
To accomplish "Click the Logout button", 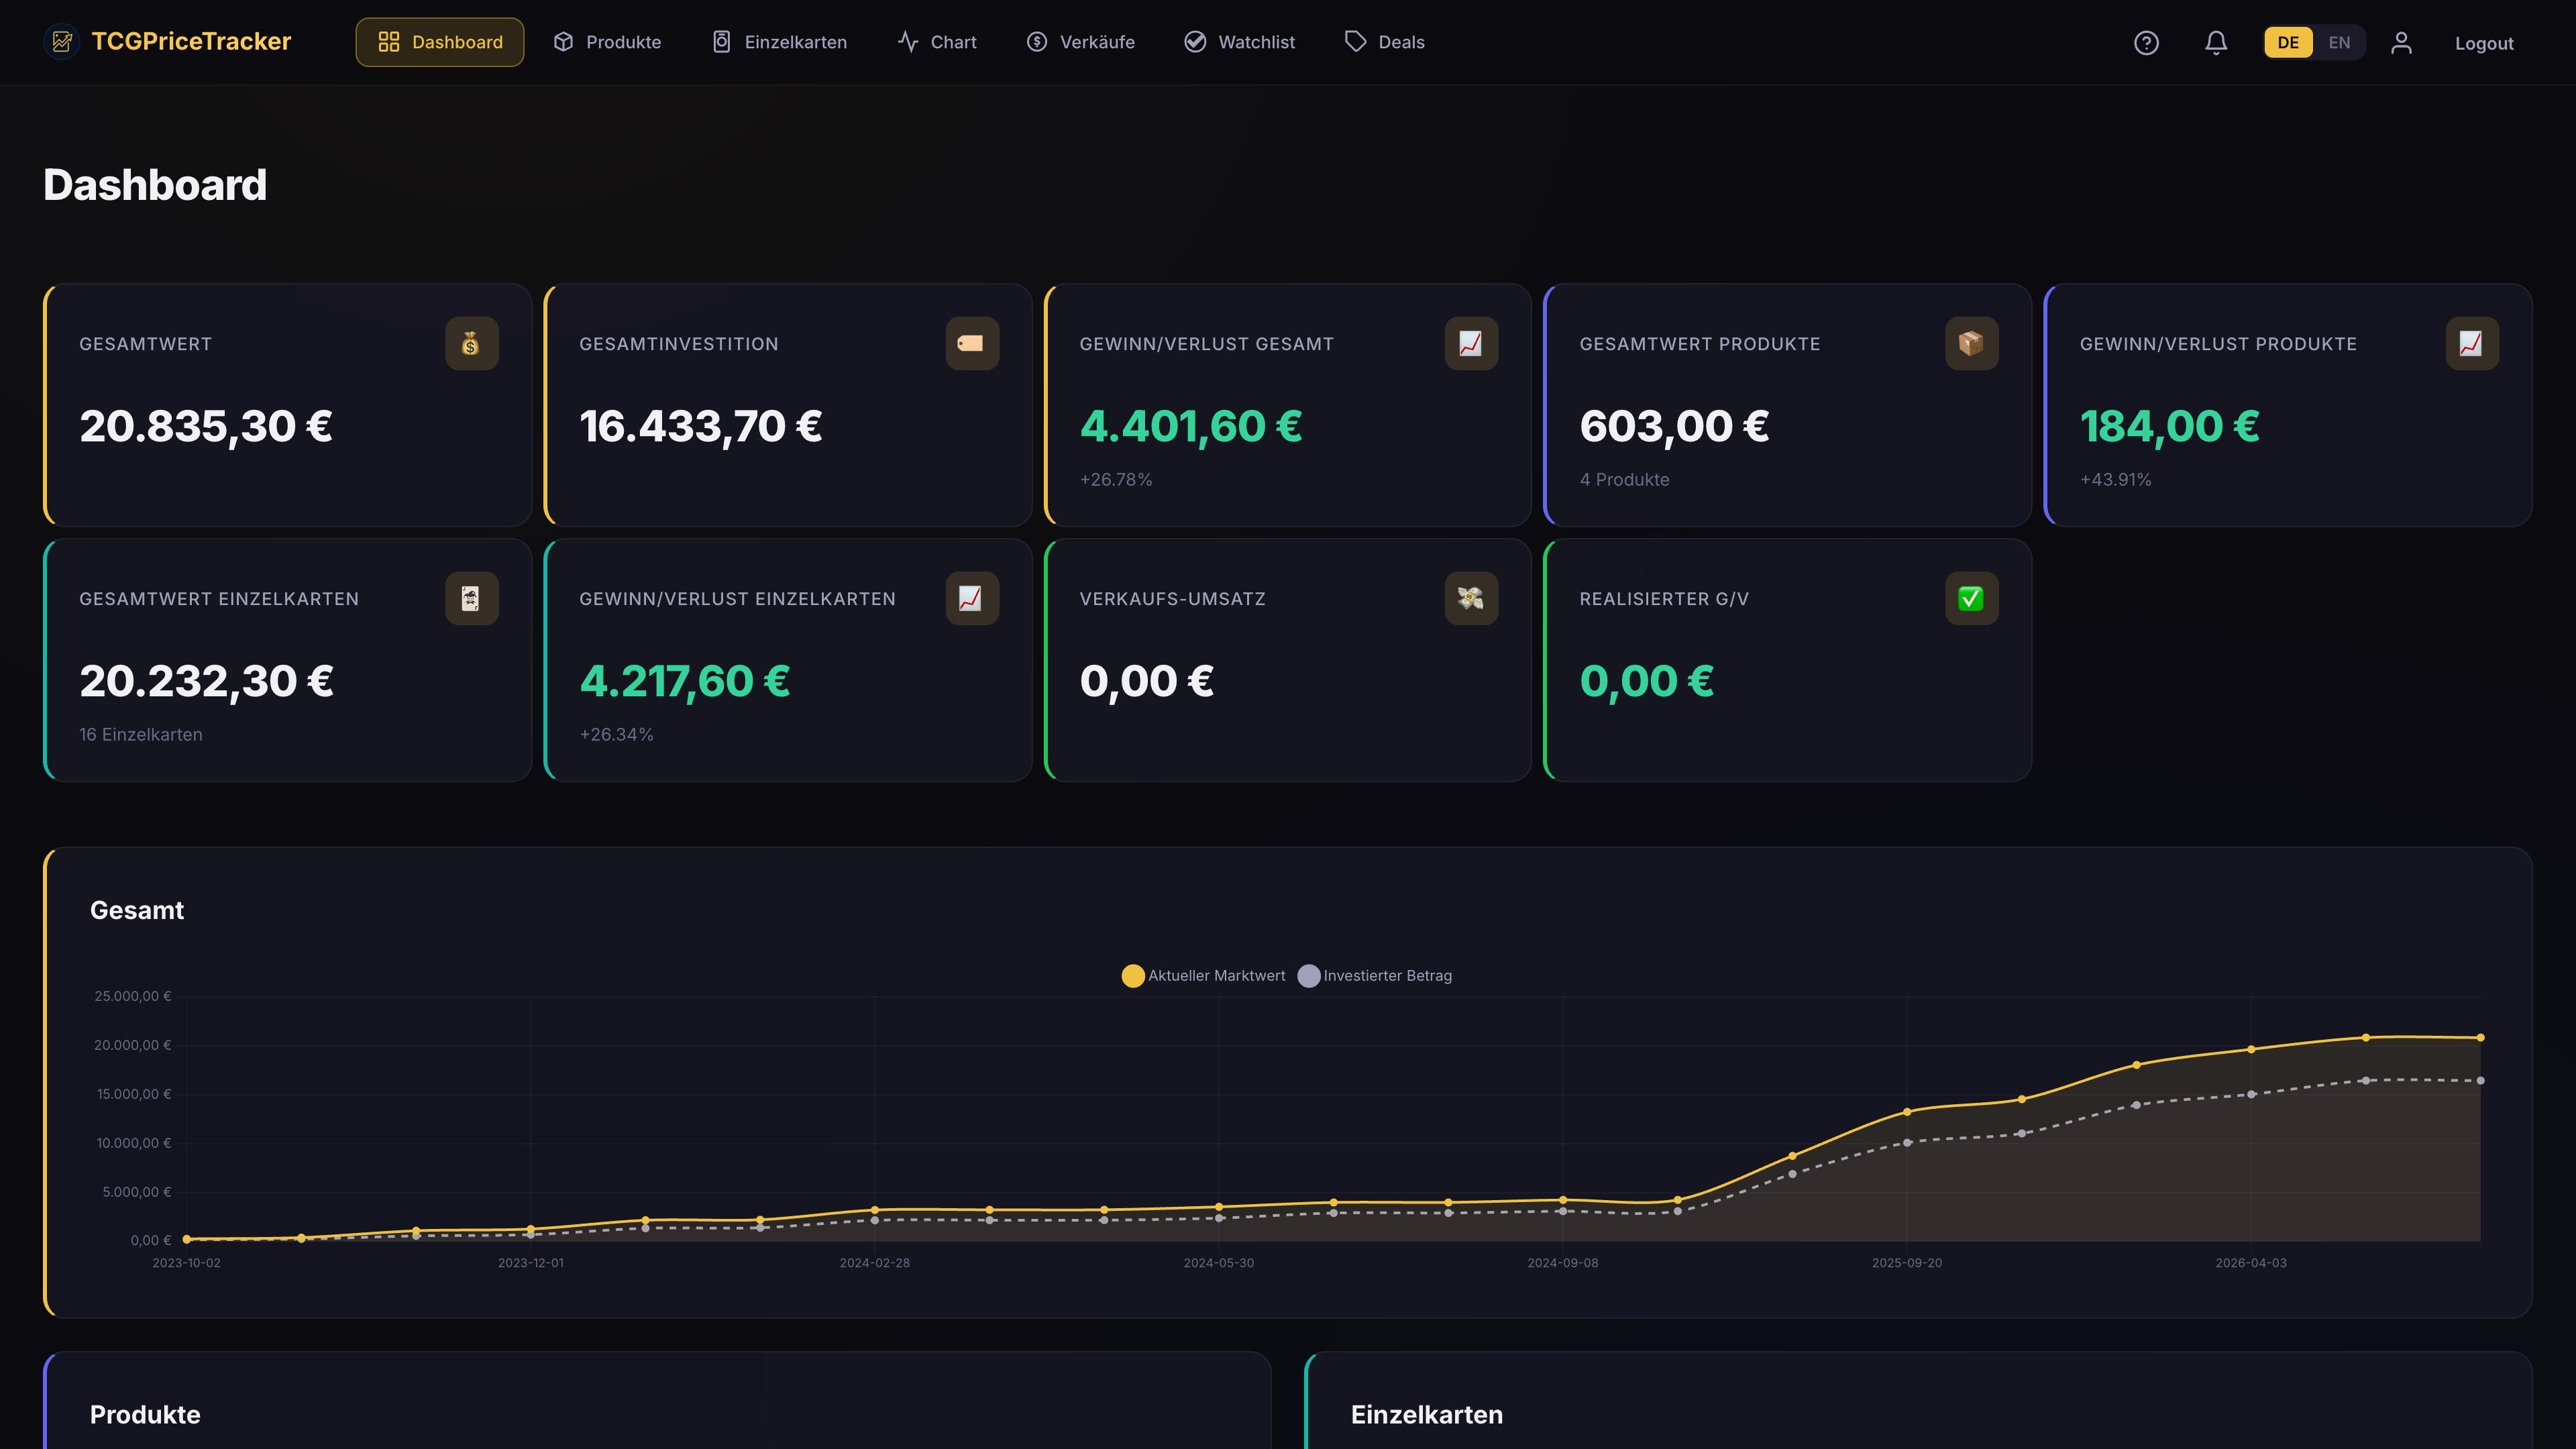I will (x=2484, y=43).
